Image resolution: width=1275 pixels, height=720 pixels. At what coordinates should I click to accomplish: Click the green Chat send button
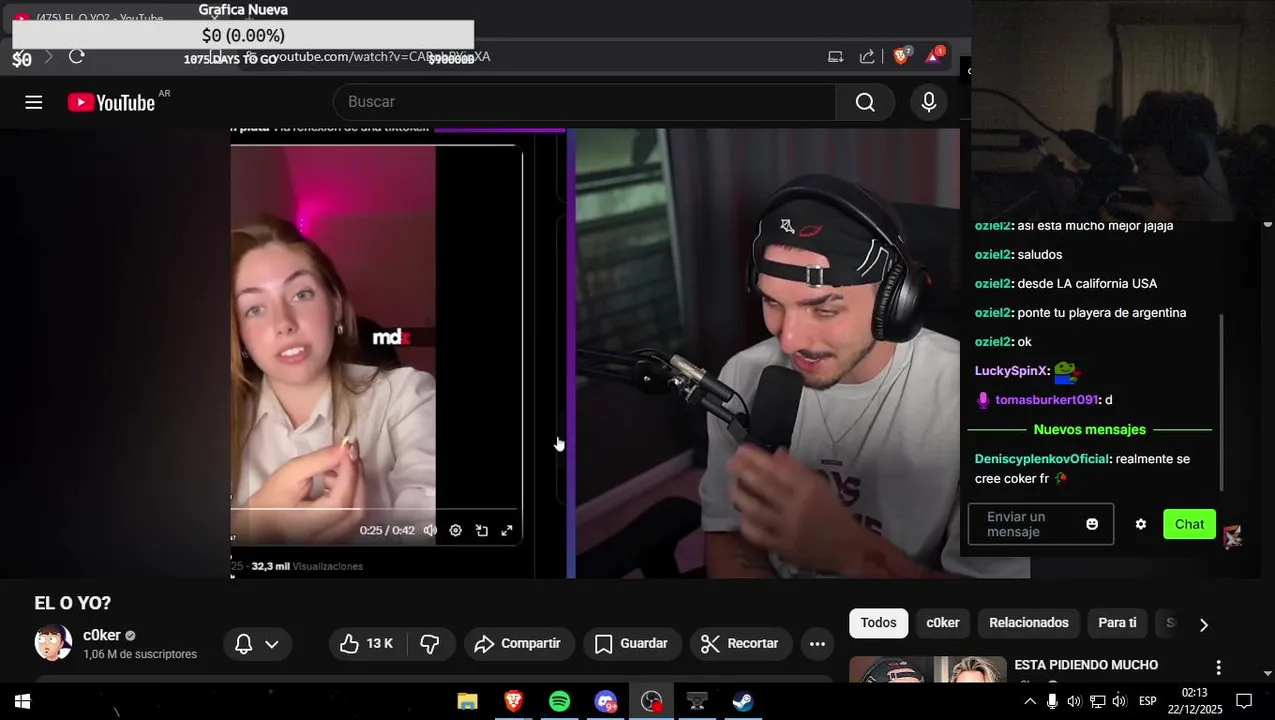(1189, 524)
